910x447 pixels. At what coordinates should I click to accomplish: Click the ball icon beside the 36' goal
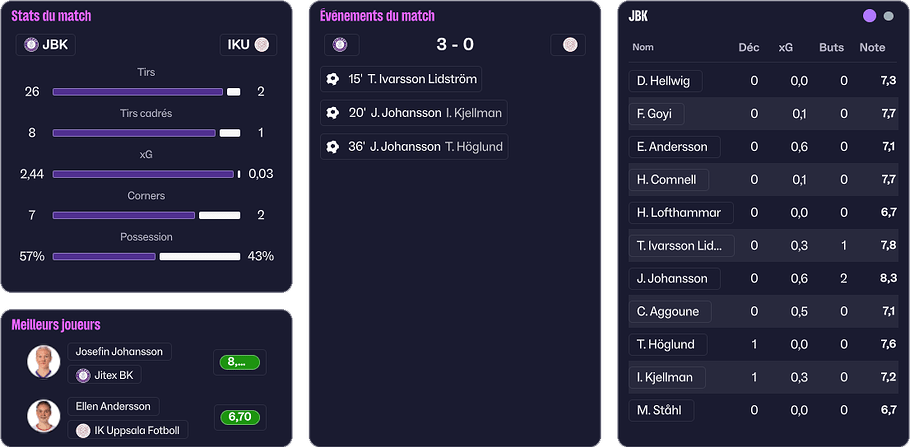[333, 147]
